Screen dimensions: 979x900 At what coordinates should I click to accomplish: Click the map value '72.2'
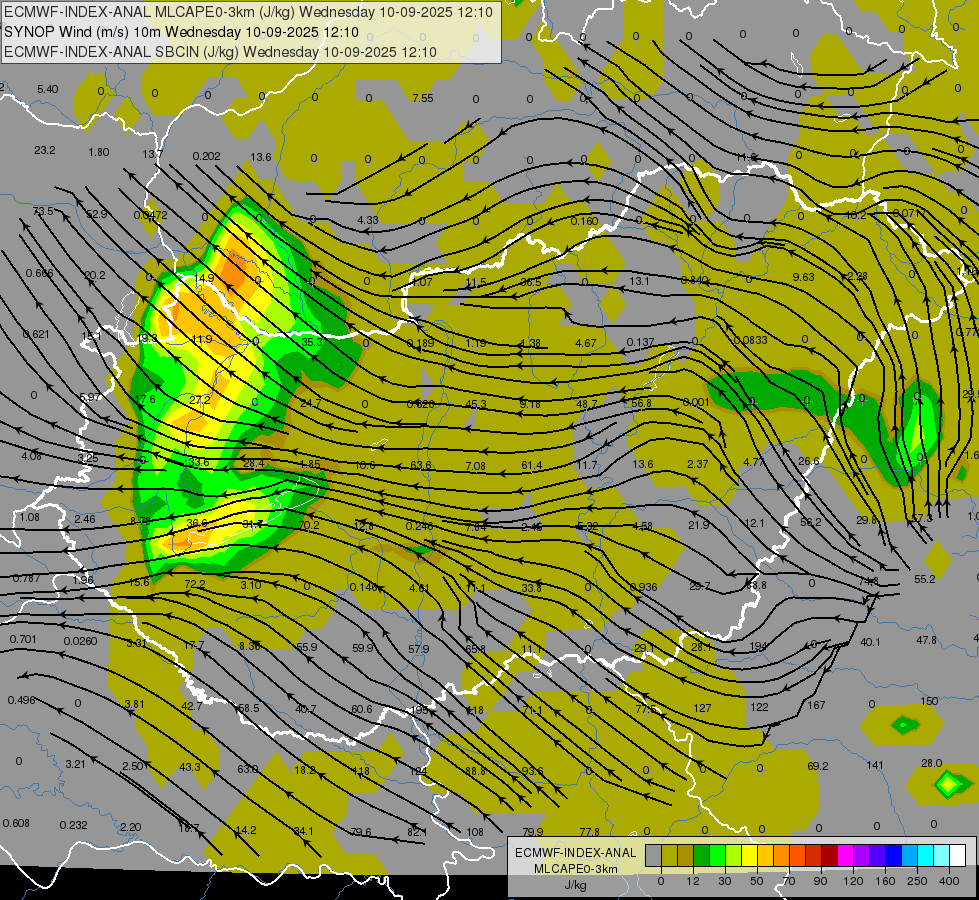[195, 585]
